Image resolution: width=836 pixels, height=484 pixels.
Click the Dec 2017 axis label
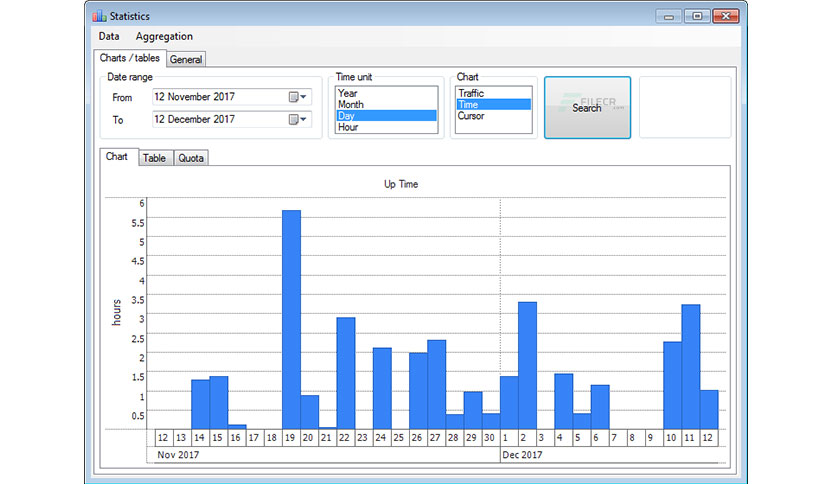click(x=522, y=455)
